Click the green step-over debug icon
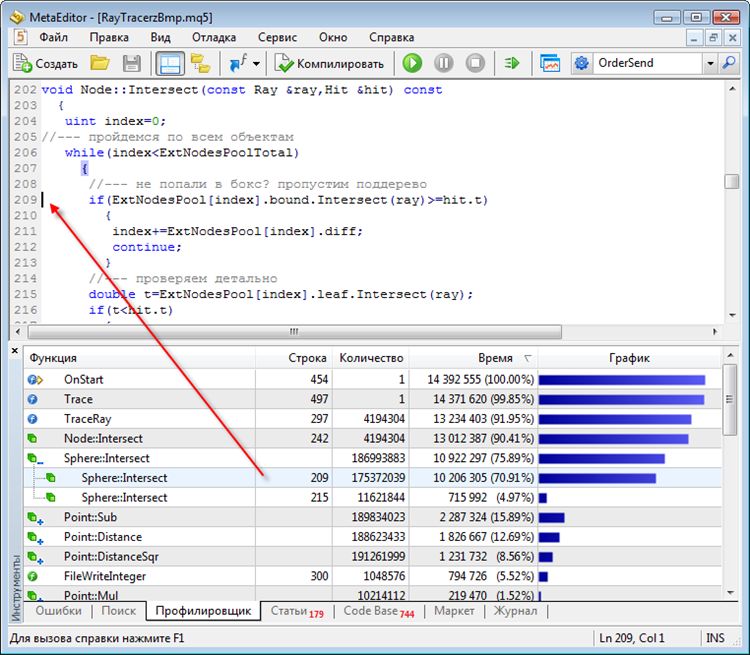 tap(512, 63)
